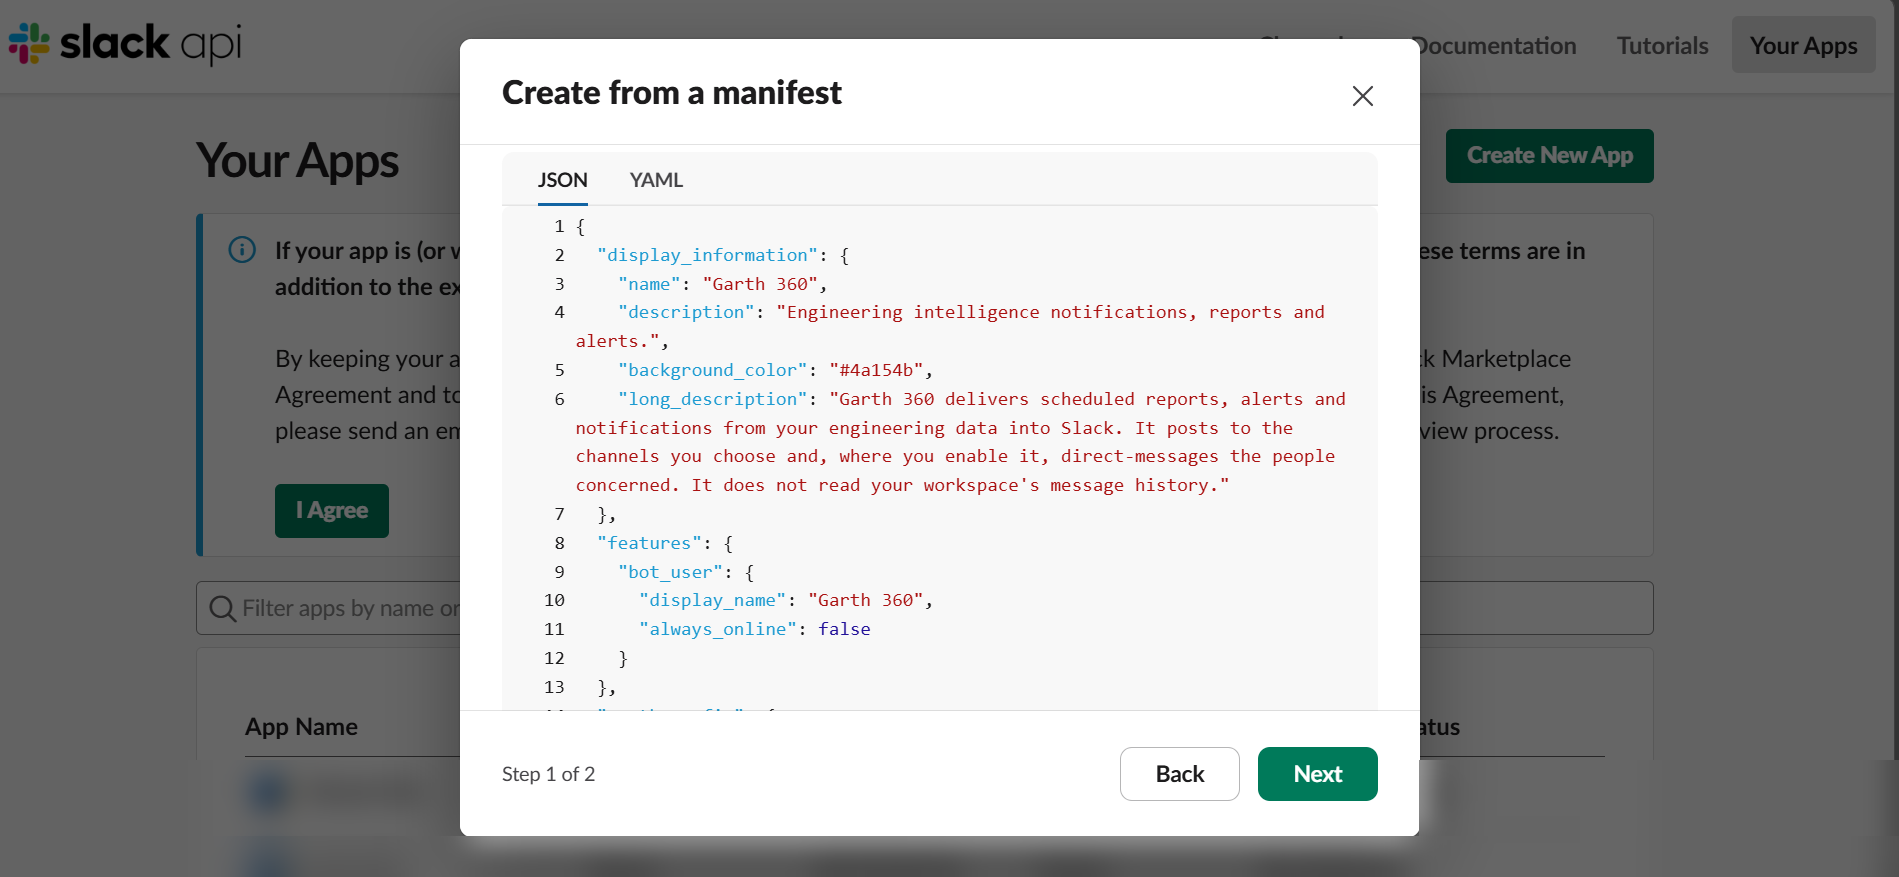Close the Create from a manifest dialog

pos(1362,96)
